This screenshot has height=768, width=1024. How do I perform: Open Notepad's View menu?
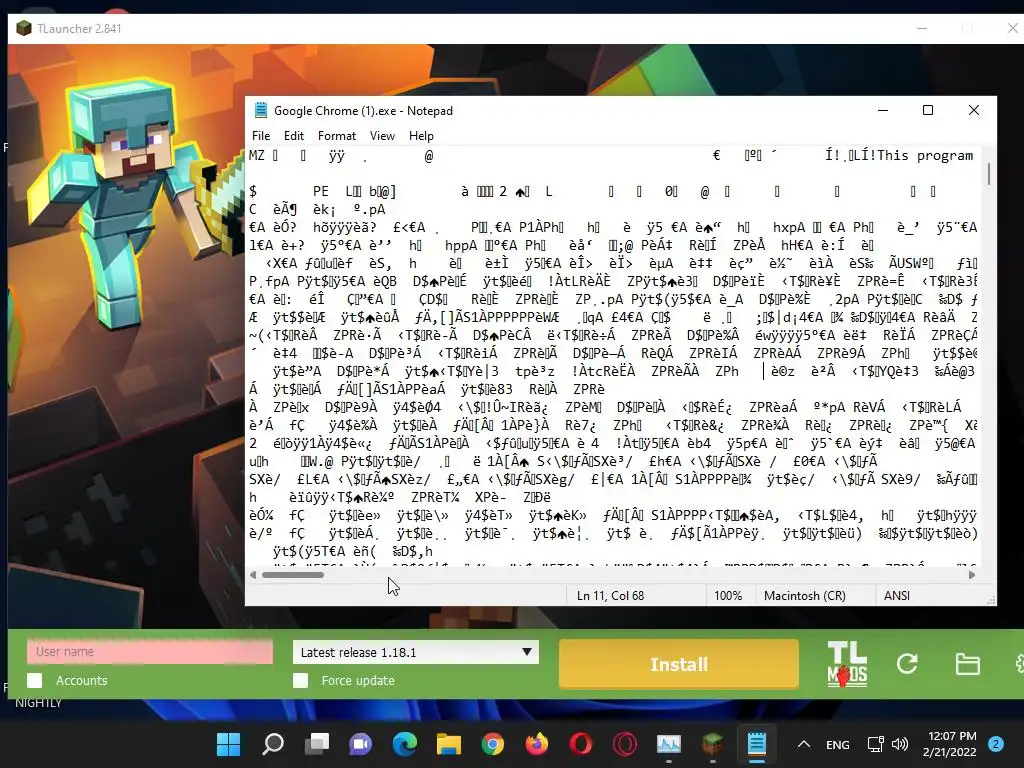(x=382, y=136)
